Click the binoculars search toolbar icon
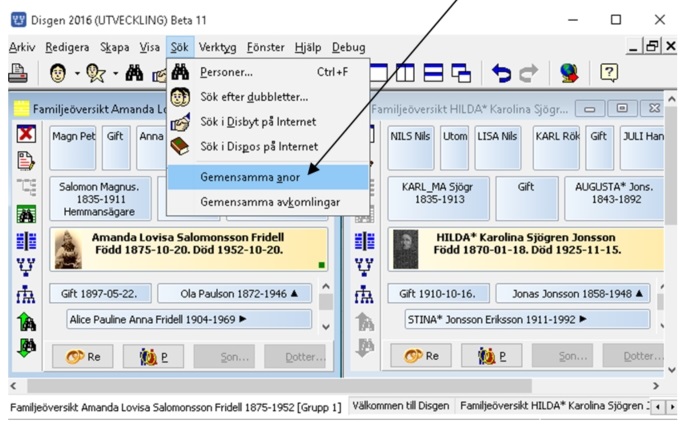The width and height of the screenshot is (691, 433). coord(134,73)
